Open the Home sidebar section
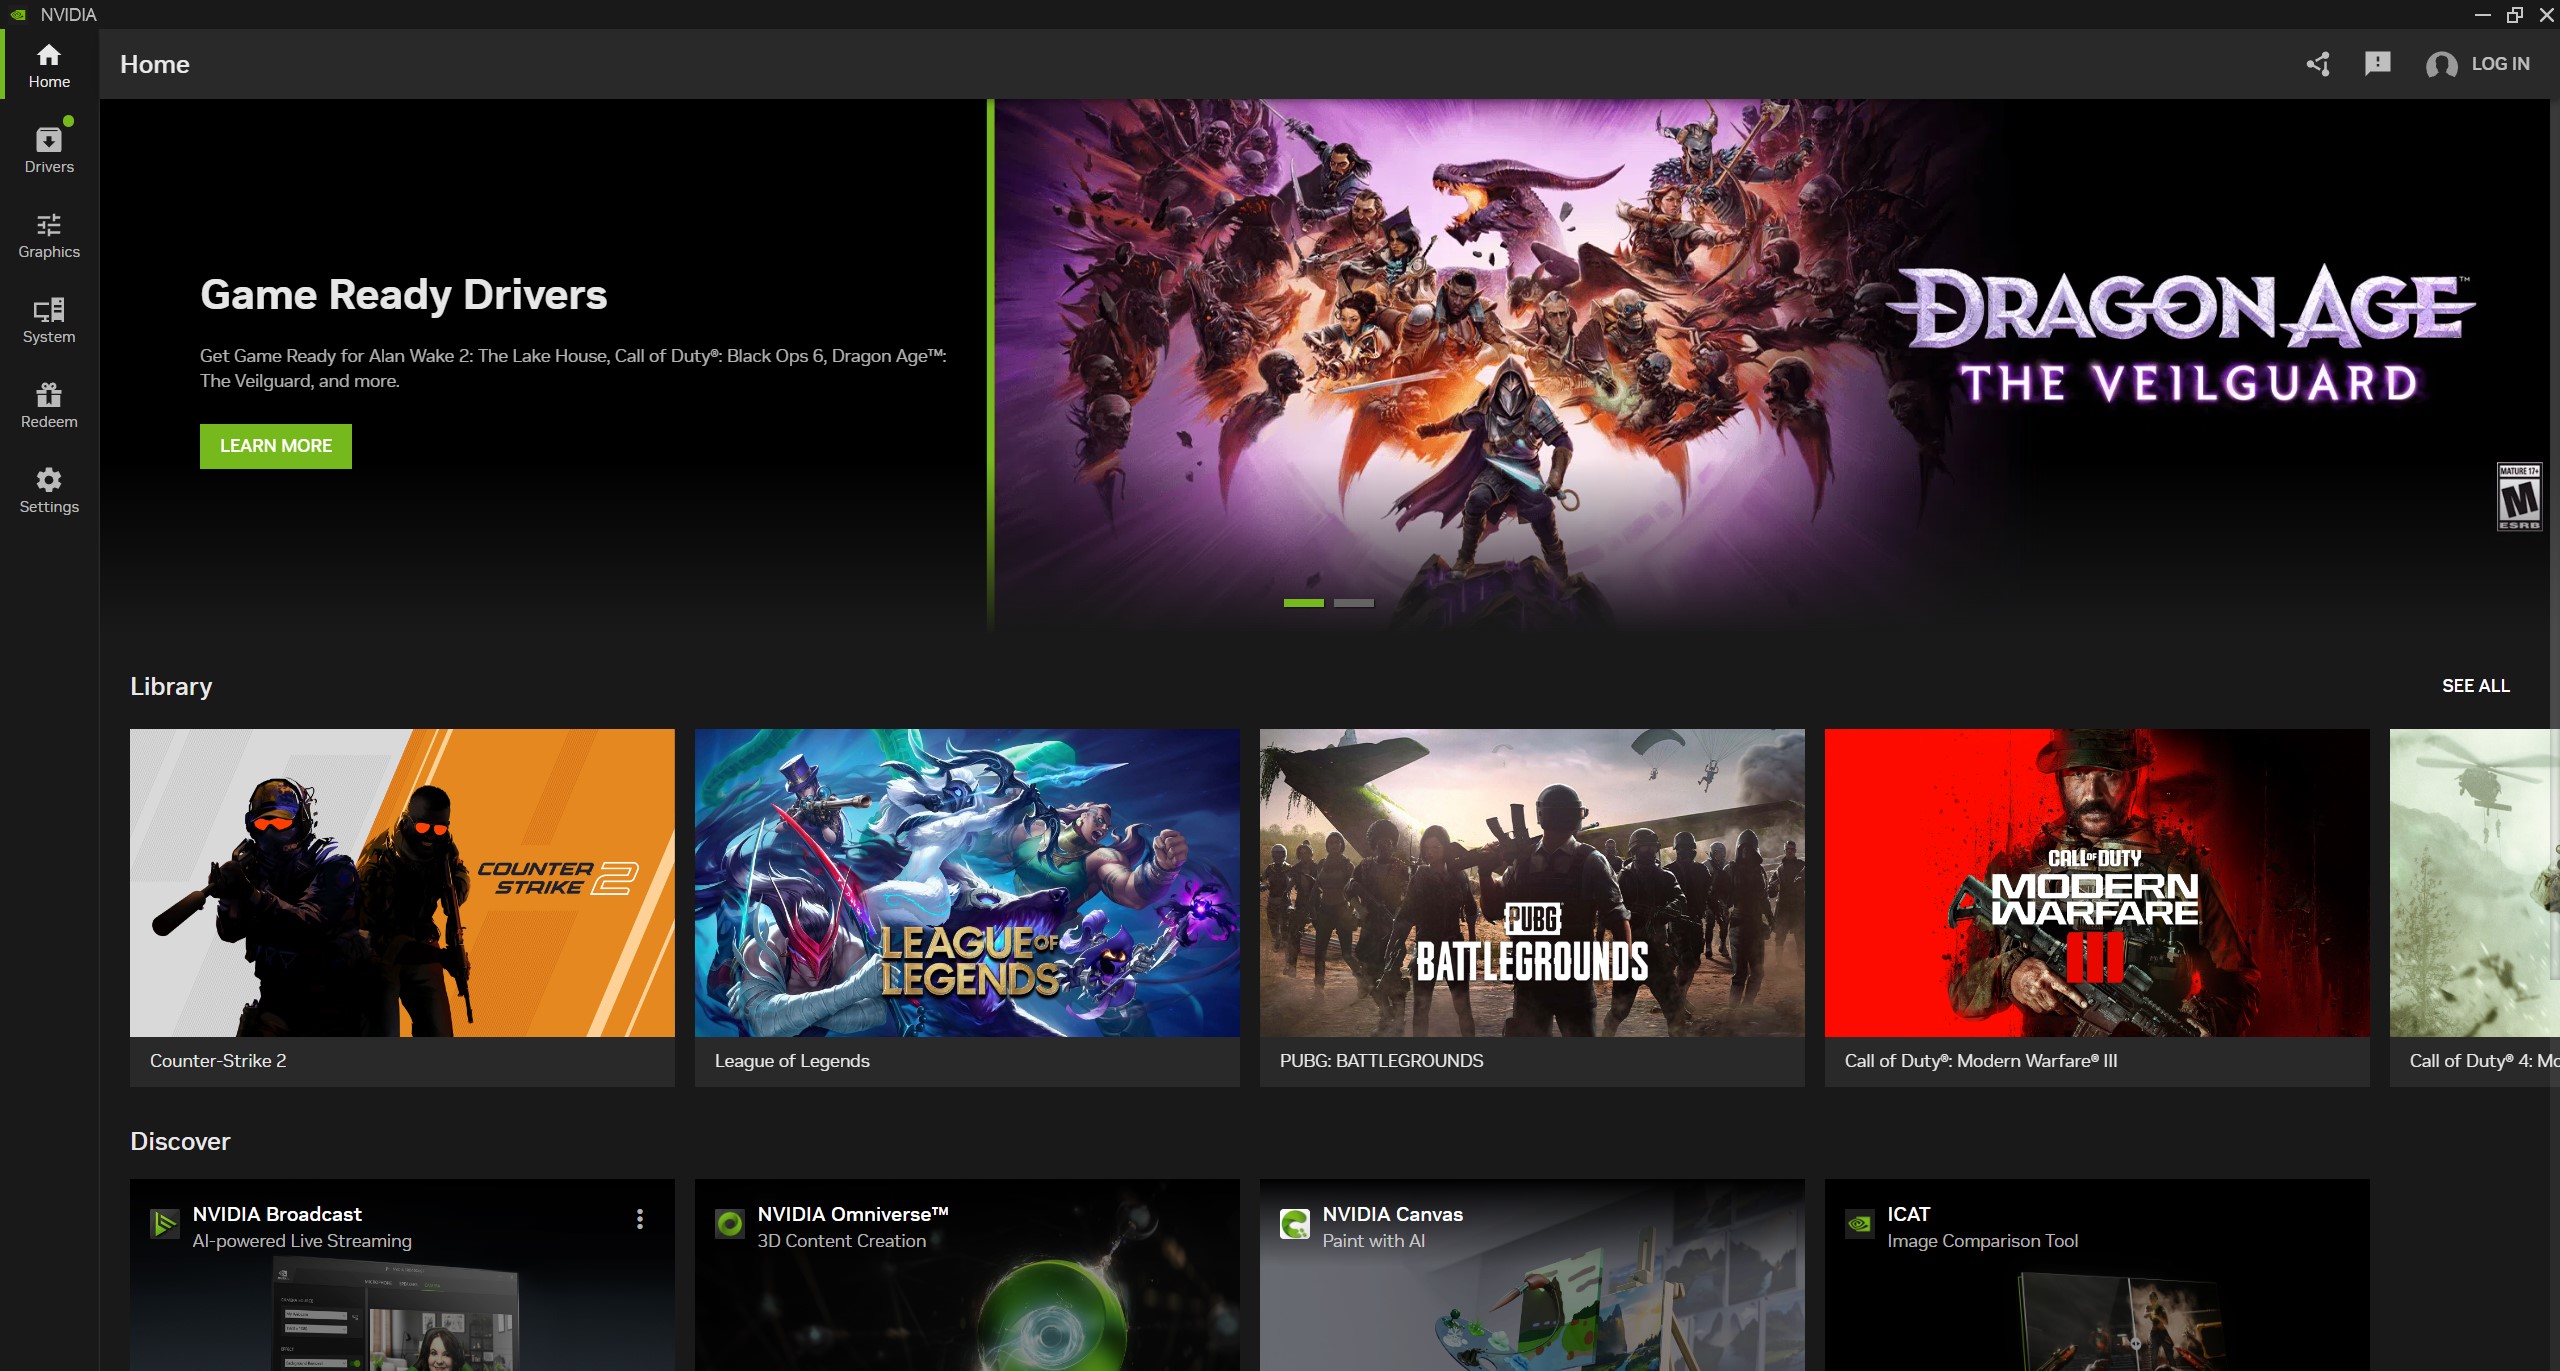Viewport: 2560px width, 1371px height. tap(49, 65)
